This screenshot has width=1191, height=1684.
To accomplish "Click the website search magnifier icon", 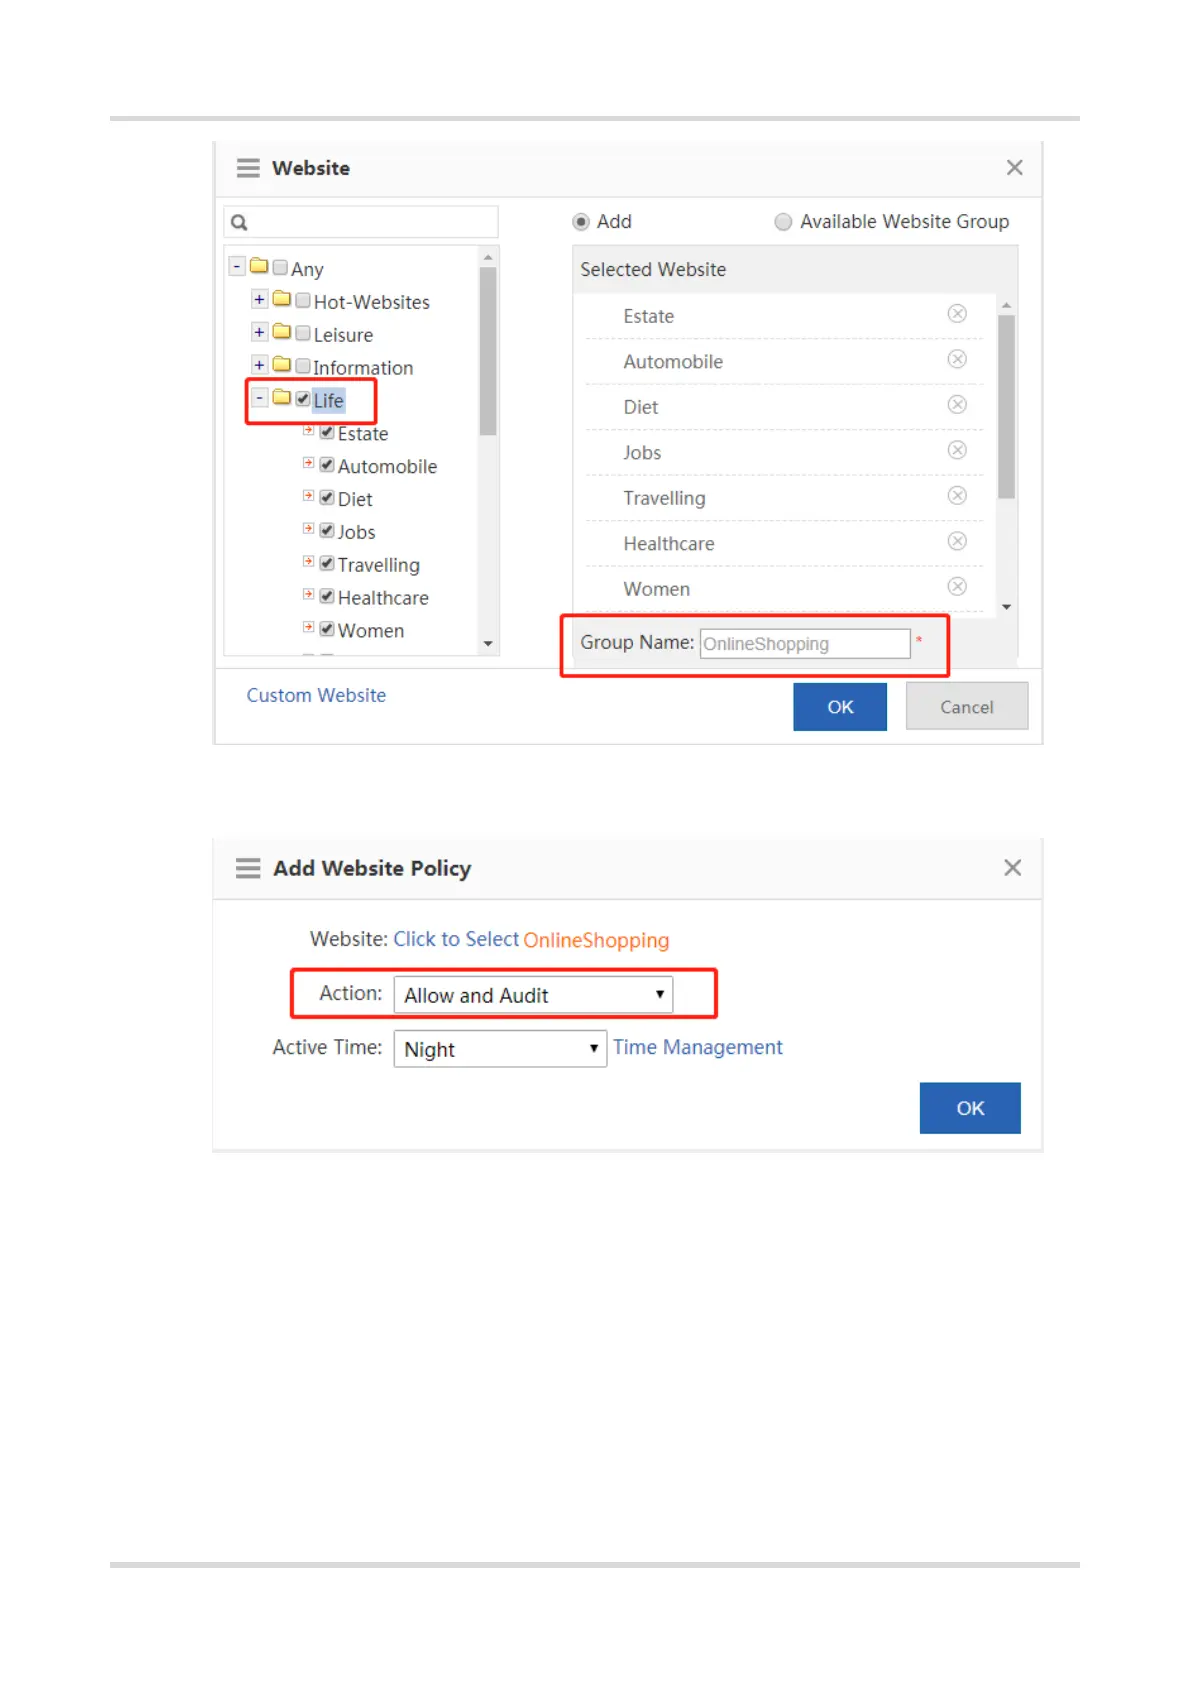I will click(239, 222).
